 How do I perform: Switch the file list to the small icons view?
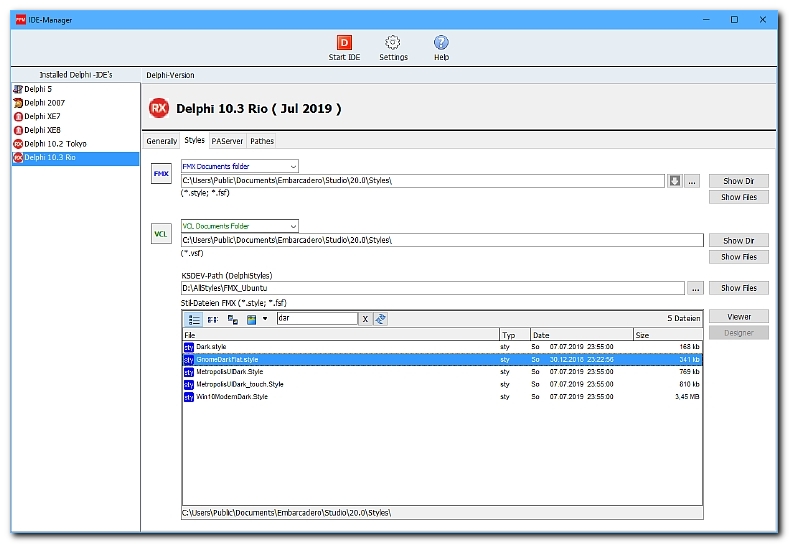click(x=213, y=319)
